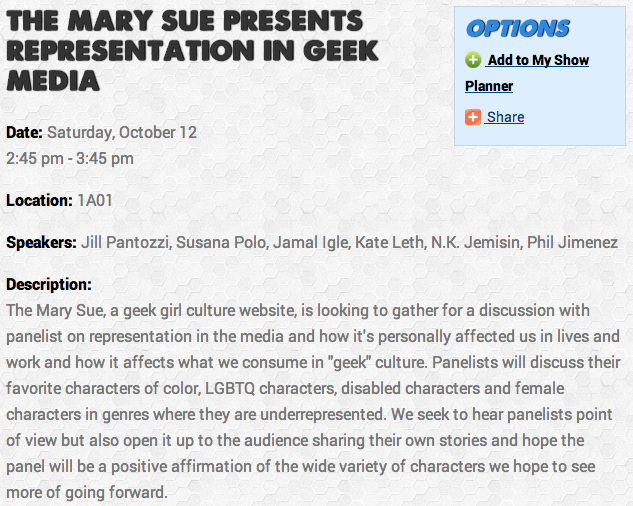The width and height of the screenshot is (633, 506).
Task: Click the Location label
Action: [39, 200]
